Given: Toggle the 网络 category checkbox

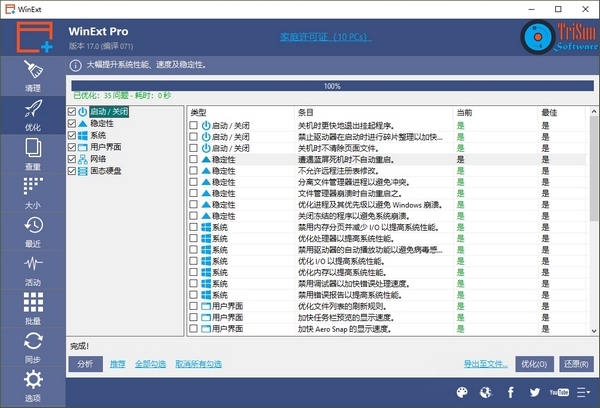Looking at the screenshot, I should point(72,159).
